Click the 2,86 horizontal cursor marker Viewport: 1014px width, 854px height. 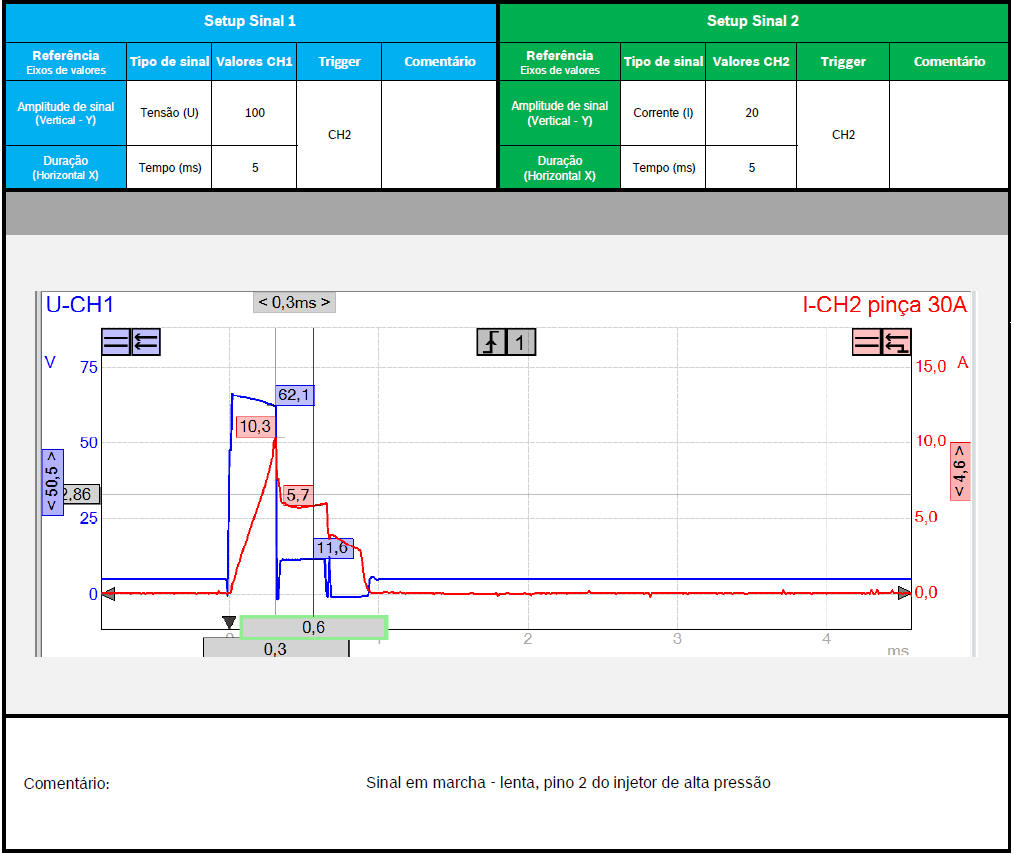(79, 494)
